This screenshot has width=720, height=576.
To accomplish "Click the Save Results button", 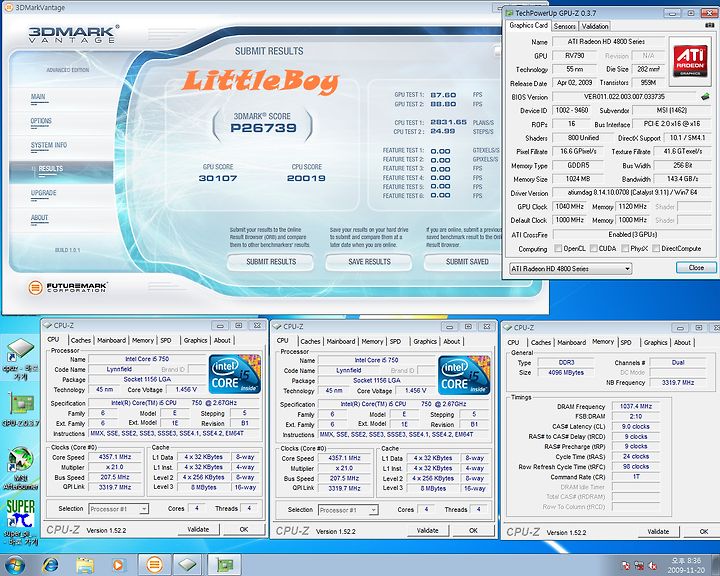I will 369,262.
